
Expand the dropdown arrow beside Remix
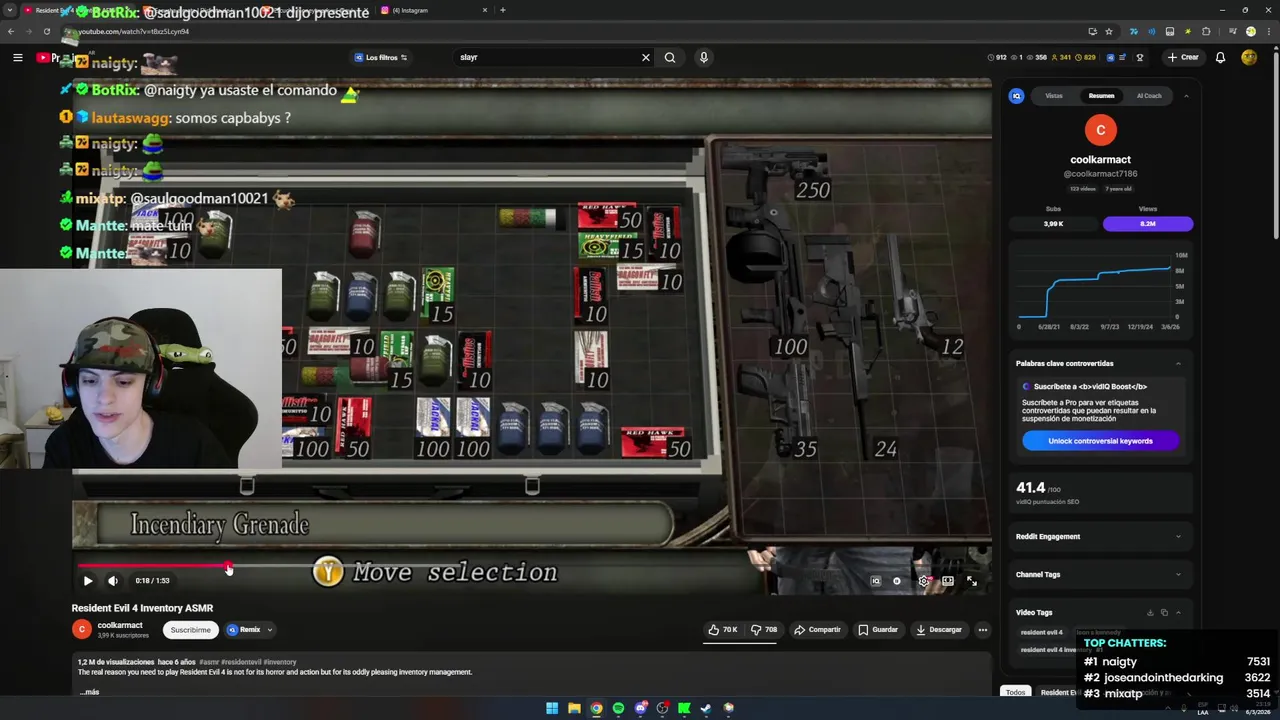[269, 630]
